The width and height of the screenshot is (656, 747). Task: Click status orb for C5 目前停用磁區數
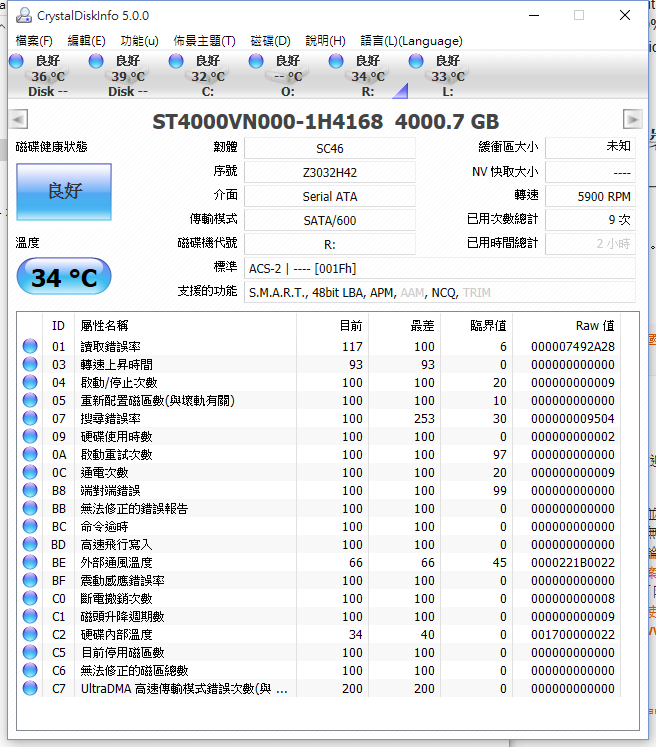tap(30, 653)
